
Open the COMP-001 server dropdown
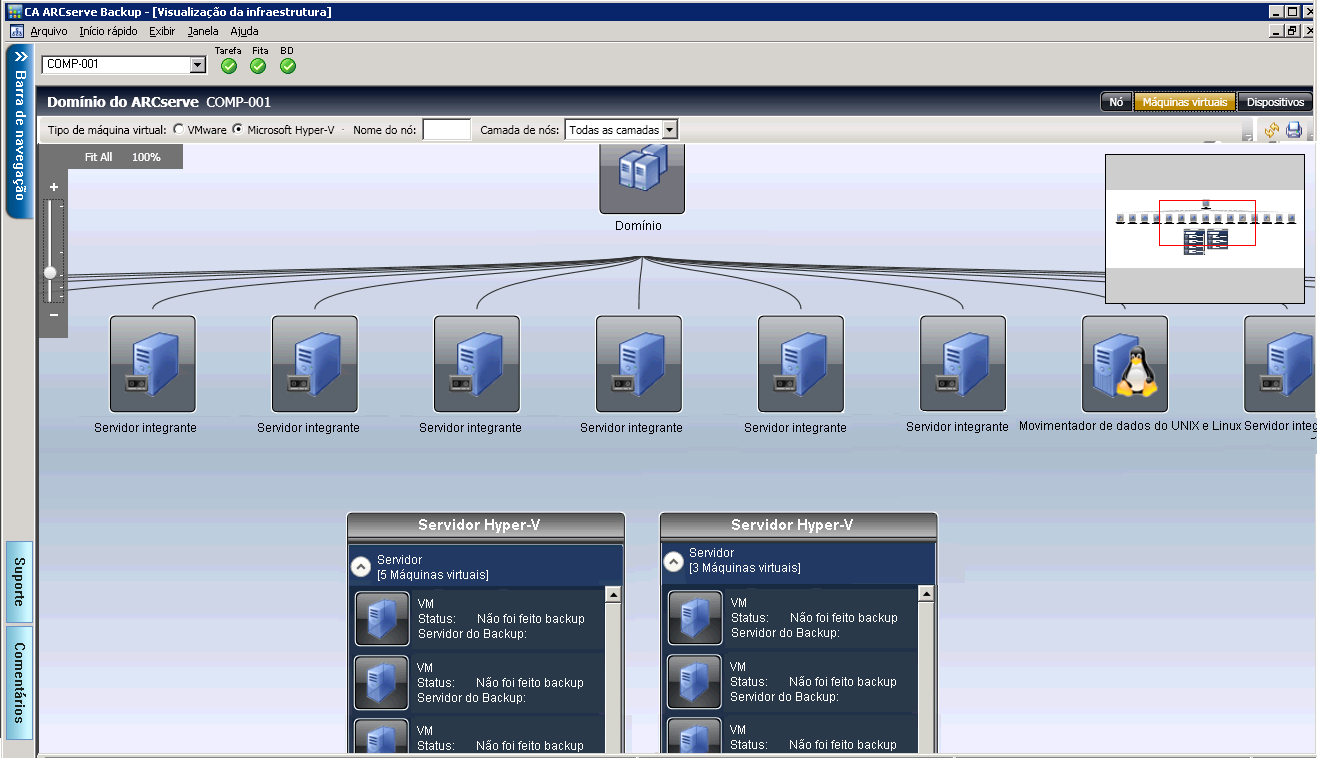[197, 65]
